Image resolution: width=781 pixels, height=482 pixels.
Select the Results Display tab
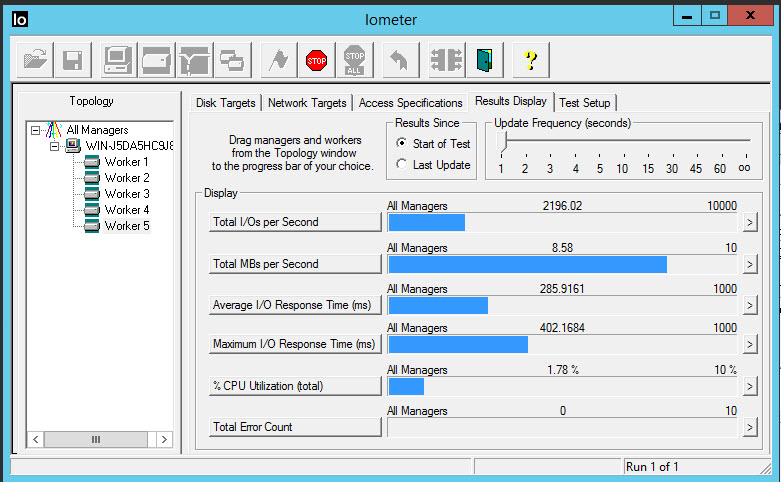click(x=511, y=101)
